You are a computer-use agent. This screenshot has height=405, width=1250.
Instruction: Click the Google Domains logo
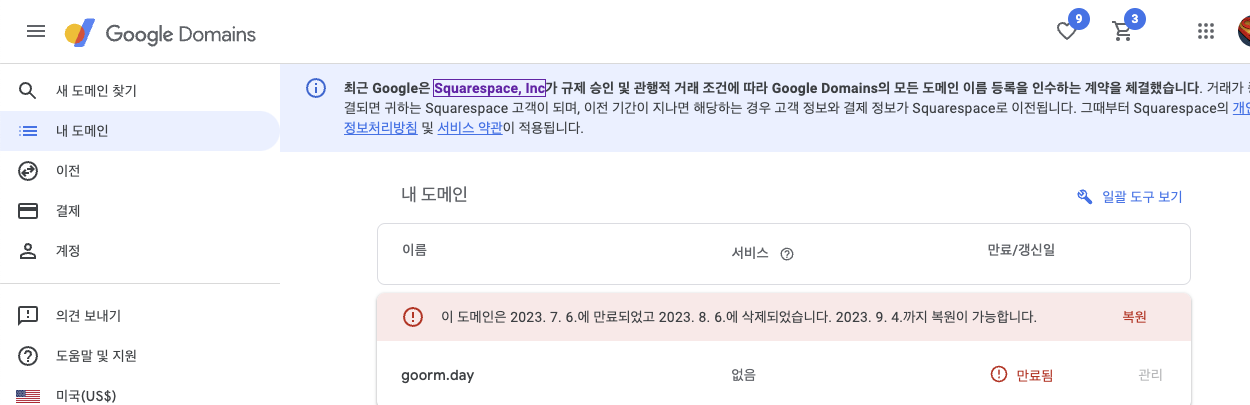pos(160,34)
